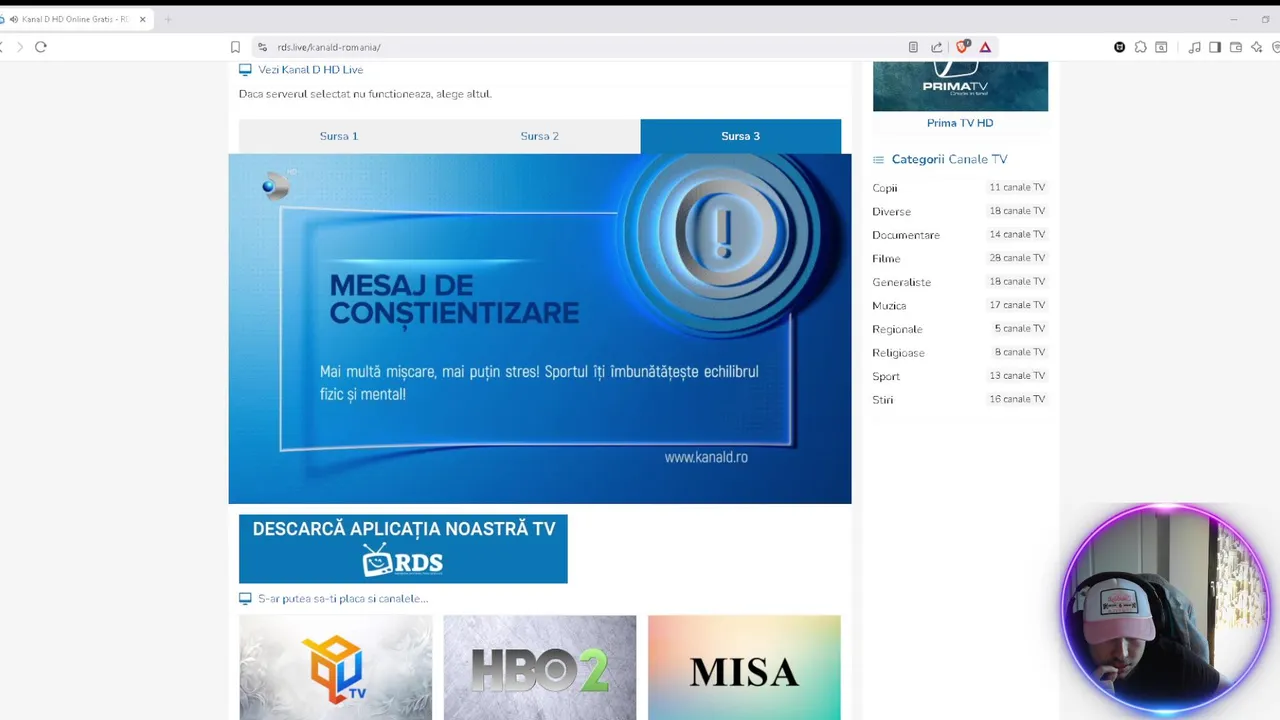Click 'Daca serverul selectat nu functioneaza' text
Image resolution: width=1280 pixels, height=720 pixels.
pyautogui.click(x=365, y=94)
